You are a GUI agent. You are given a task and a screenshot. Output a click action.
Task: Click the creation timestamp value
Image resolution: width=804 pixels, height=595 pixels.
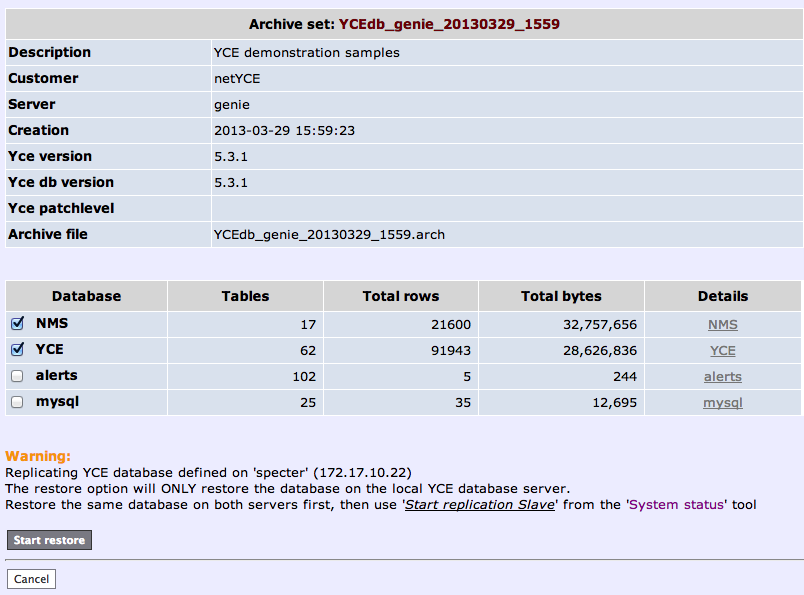285,131
